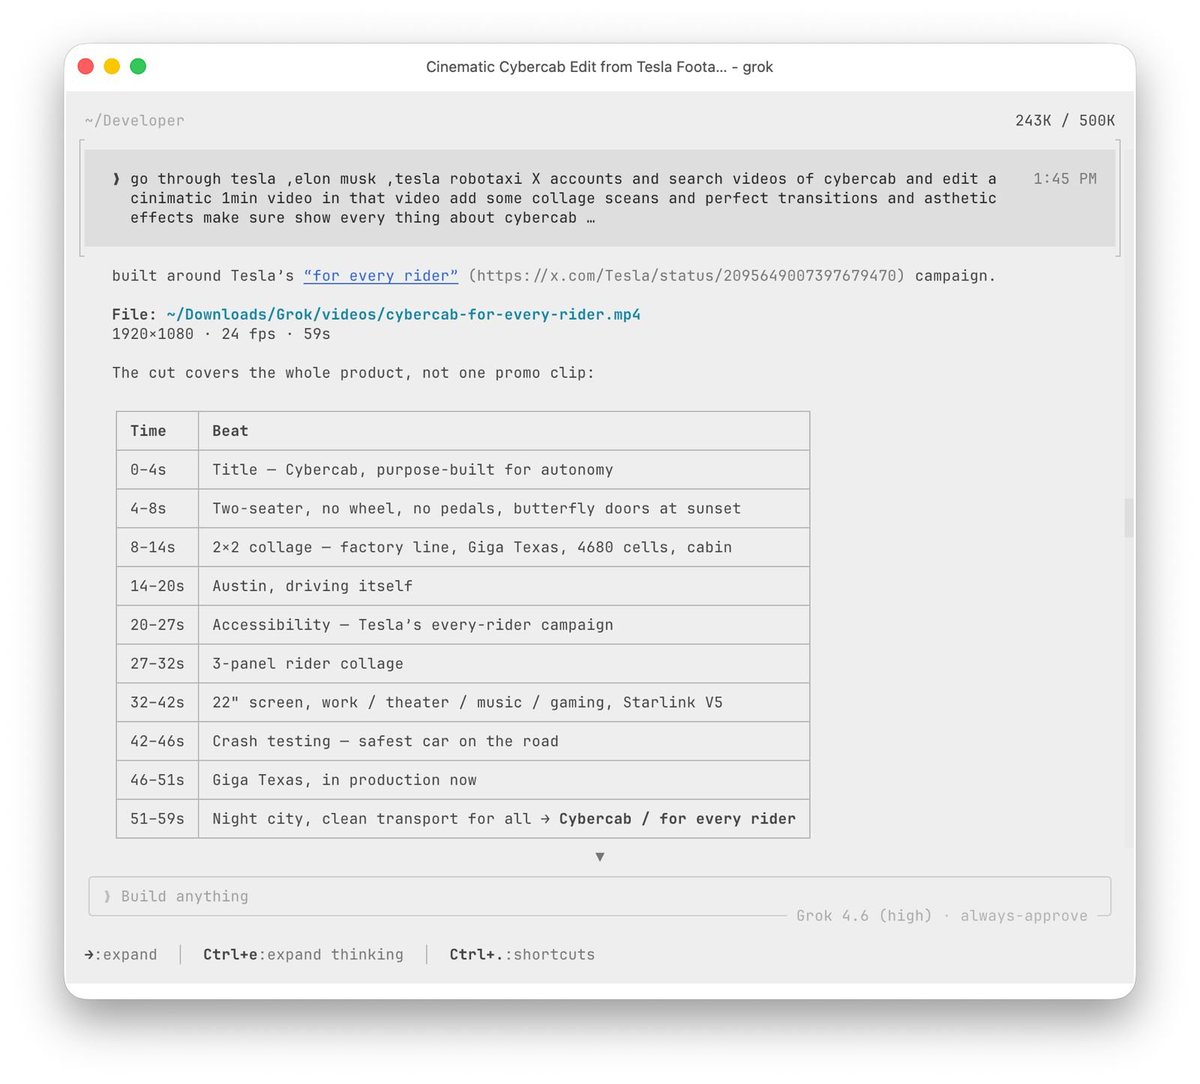Click Ctrl+e:expand thinking hint
1200x1084 pixels.
click(x=303, y=955)
